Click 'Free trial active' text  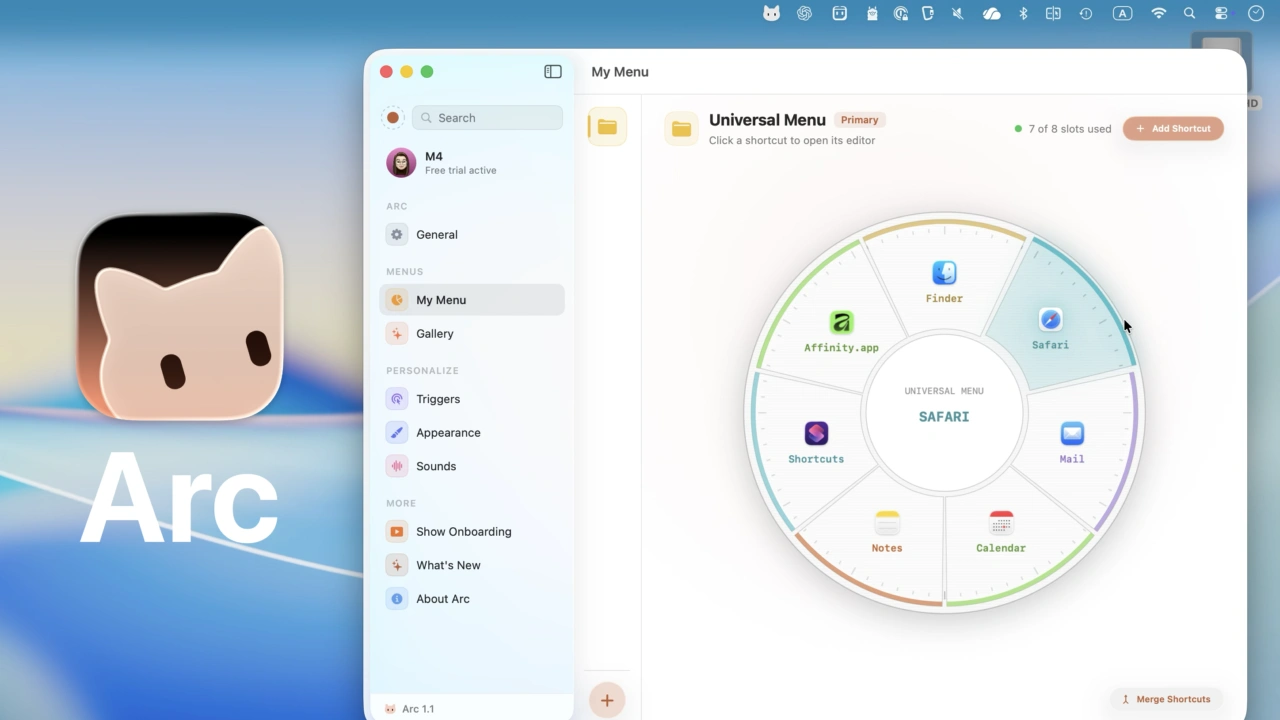point(460,171)
